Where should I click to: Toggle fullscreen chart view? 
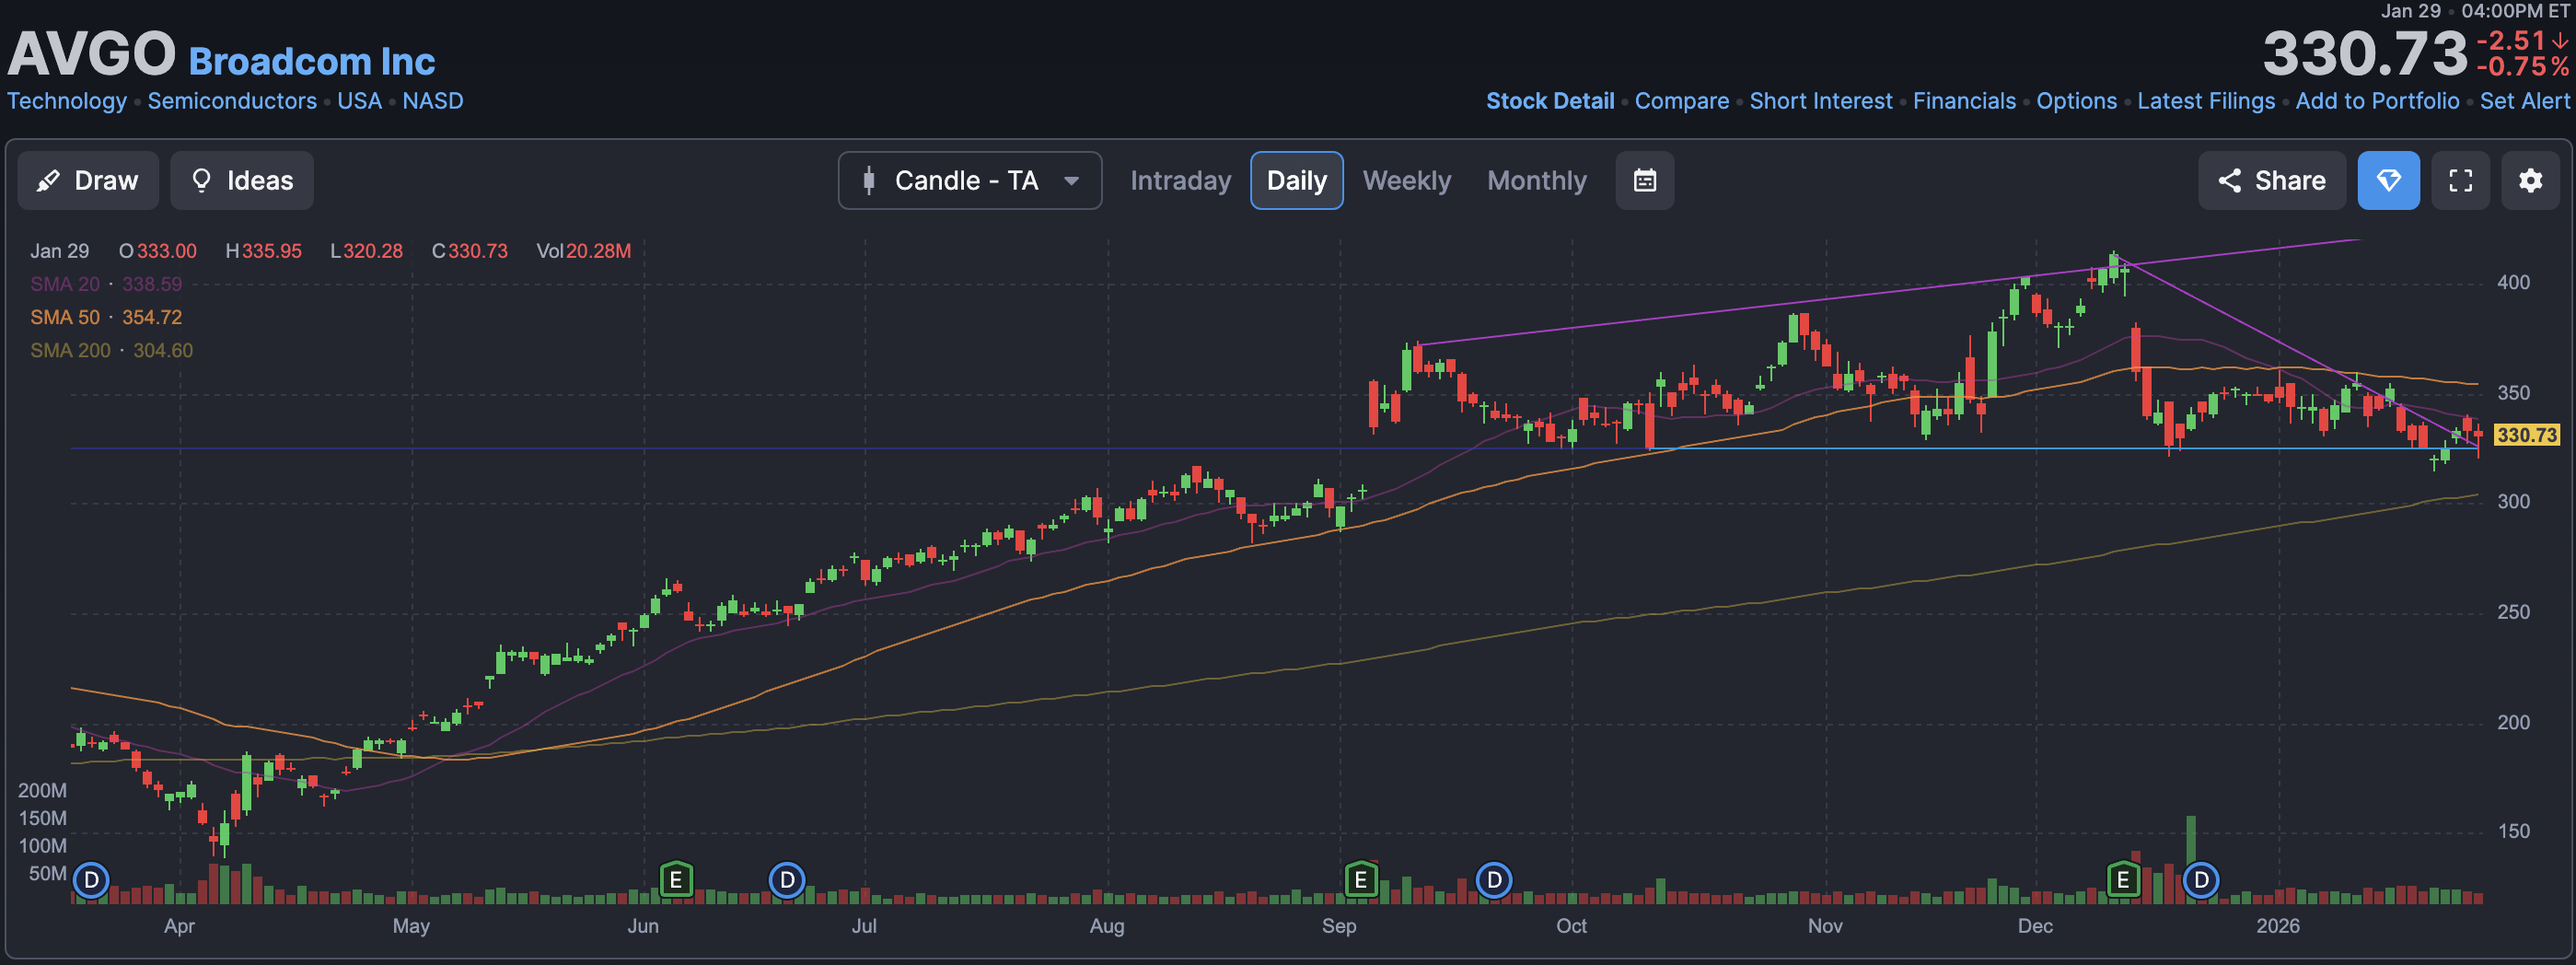2461,180
